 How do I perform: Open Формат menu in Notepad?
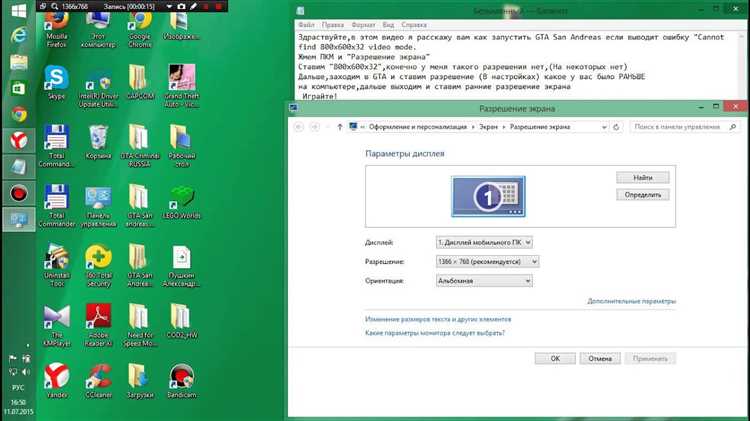(x=363, y=24)
